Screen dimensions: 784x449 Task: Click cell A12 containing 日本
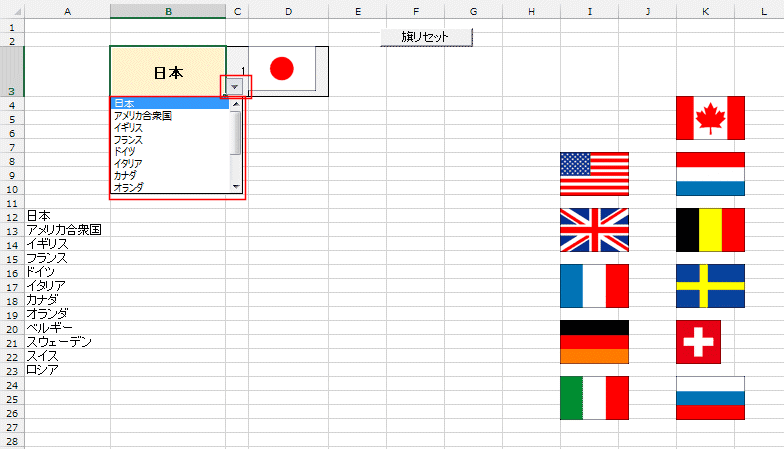(68, 216)
